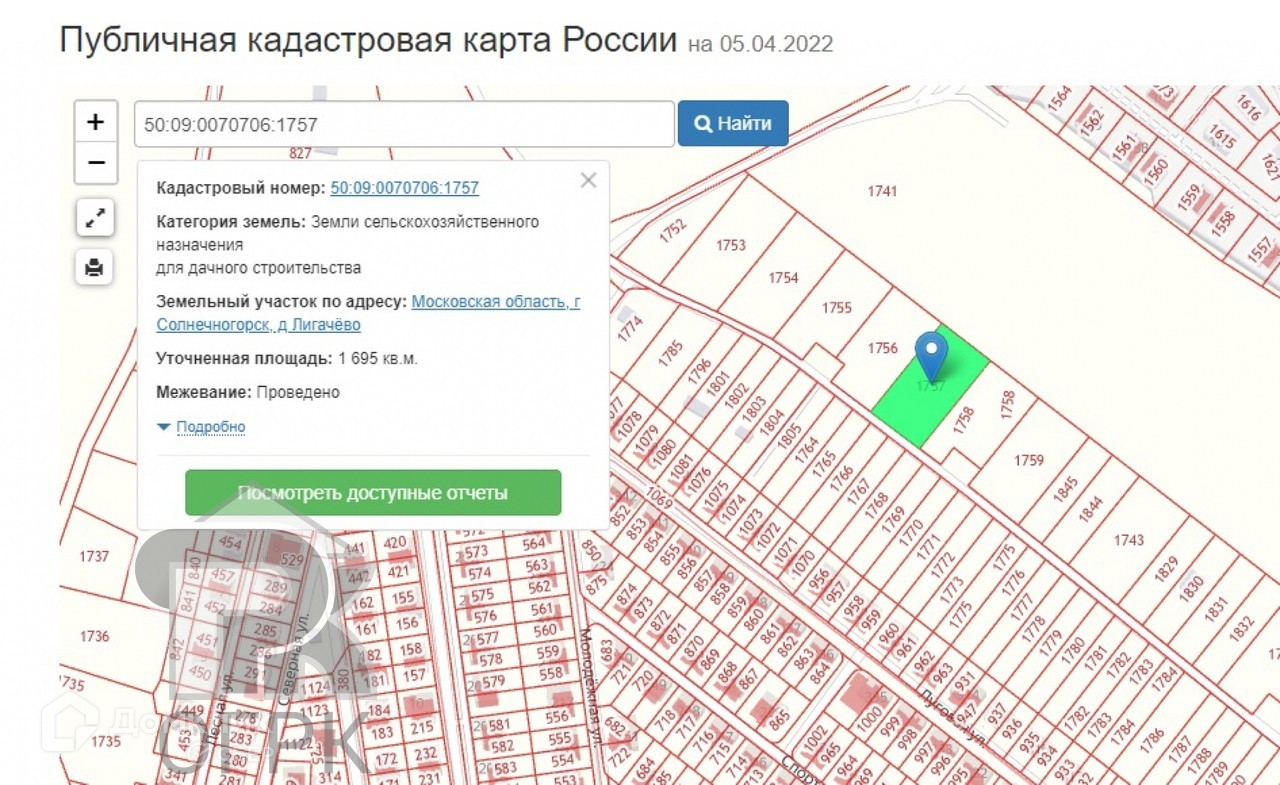
Task: Select parcel 529 on the map
Action: click(293, 560)
